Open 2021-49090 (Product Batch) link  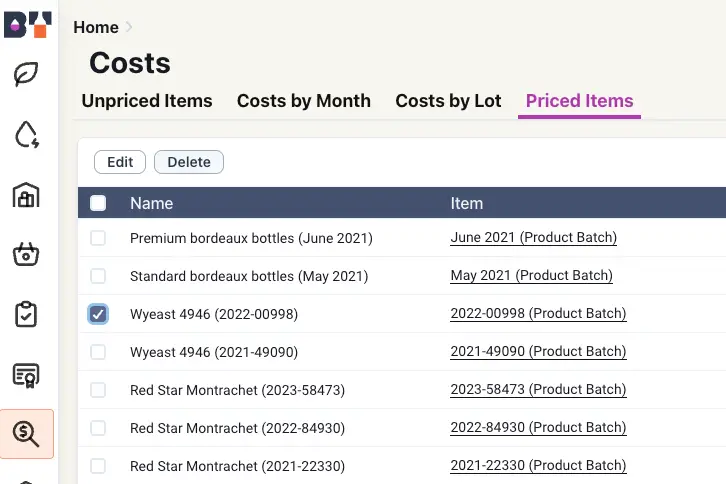click(x=538, y=351)
